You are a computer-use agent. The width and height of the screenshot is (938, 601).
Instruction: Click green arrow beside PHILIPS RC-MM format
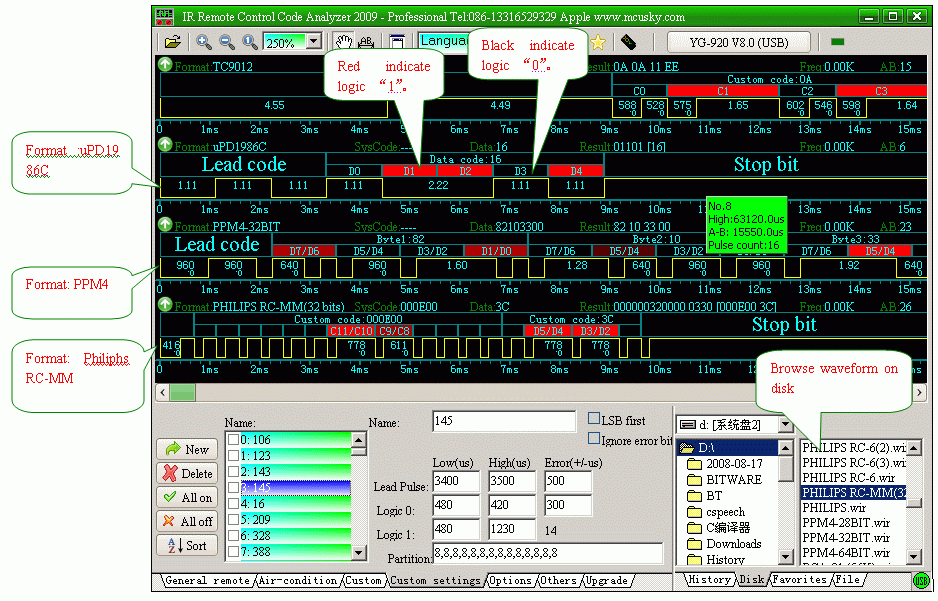pos(165,305)
